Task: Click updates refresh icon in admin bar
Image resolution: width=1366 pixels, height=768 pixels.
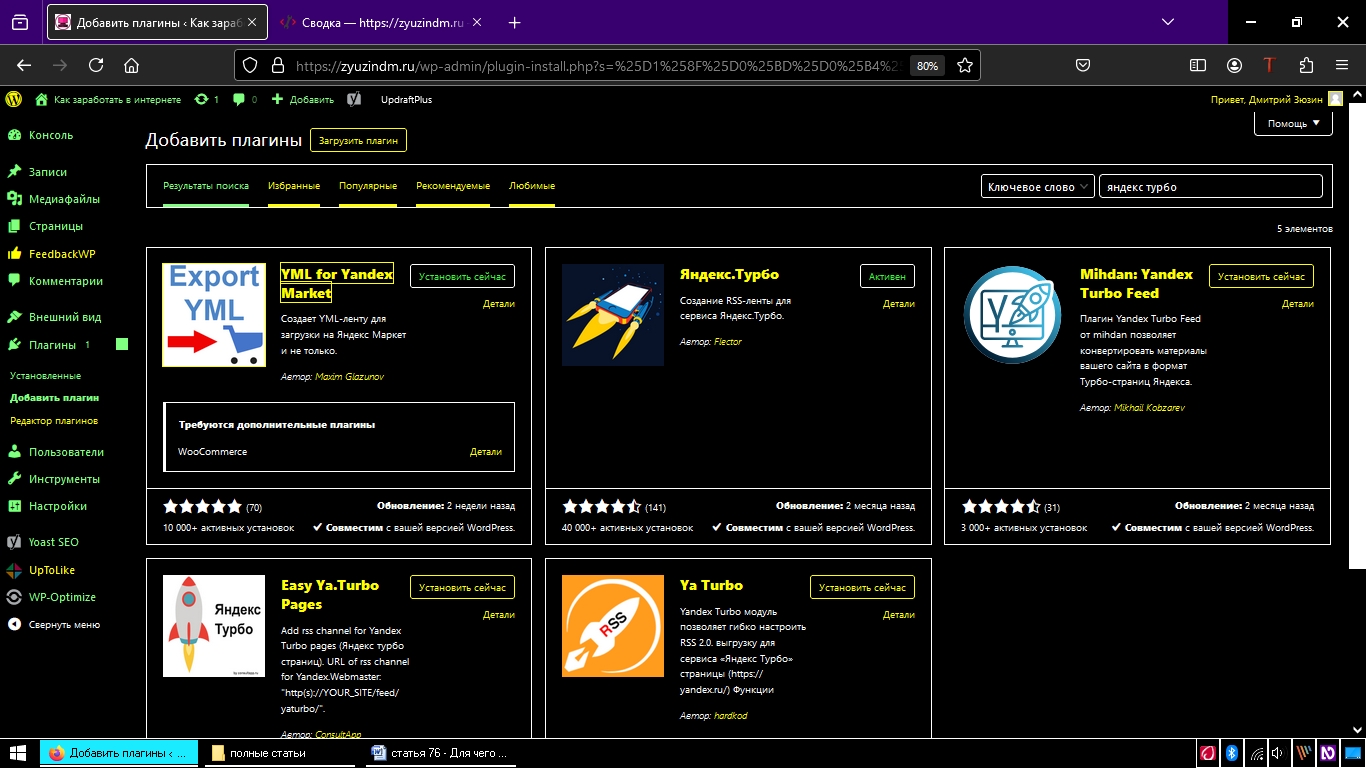Action: (202, 99)
